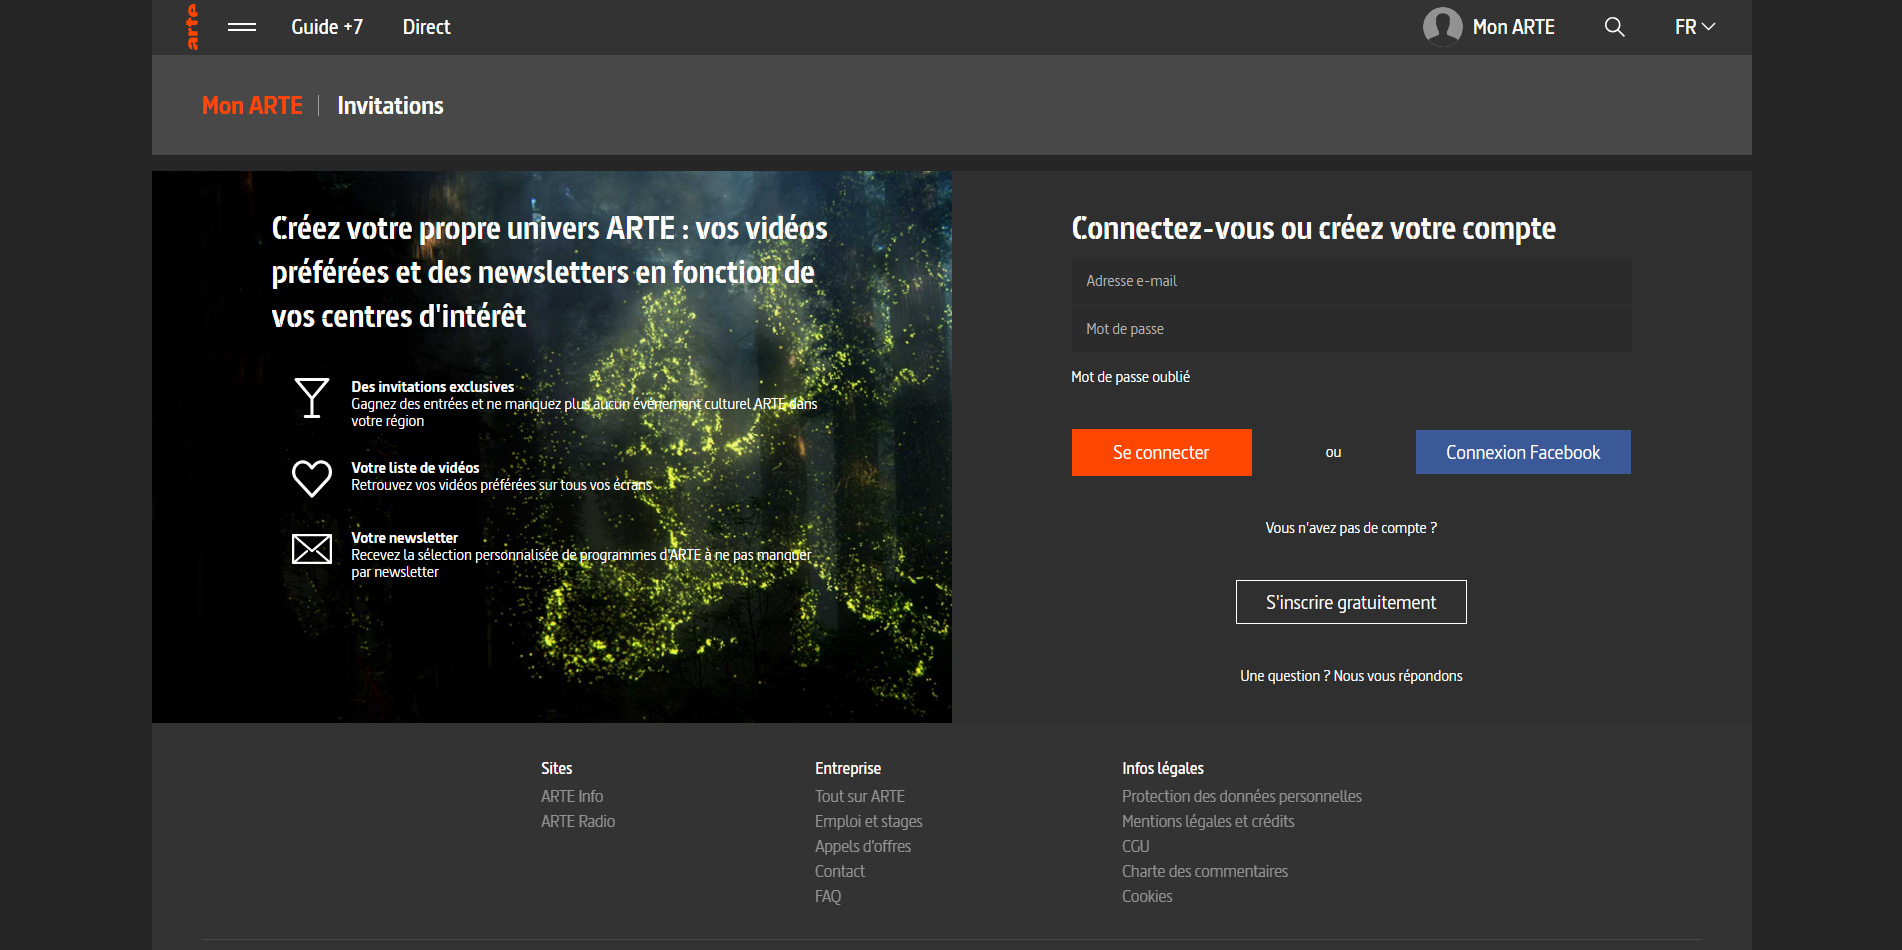Image resolution: width=1902 pixels, height=950 pixels.
Task: Click the Connexion Facebook button
Action: tap(1523, 452)
